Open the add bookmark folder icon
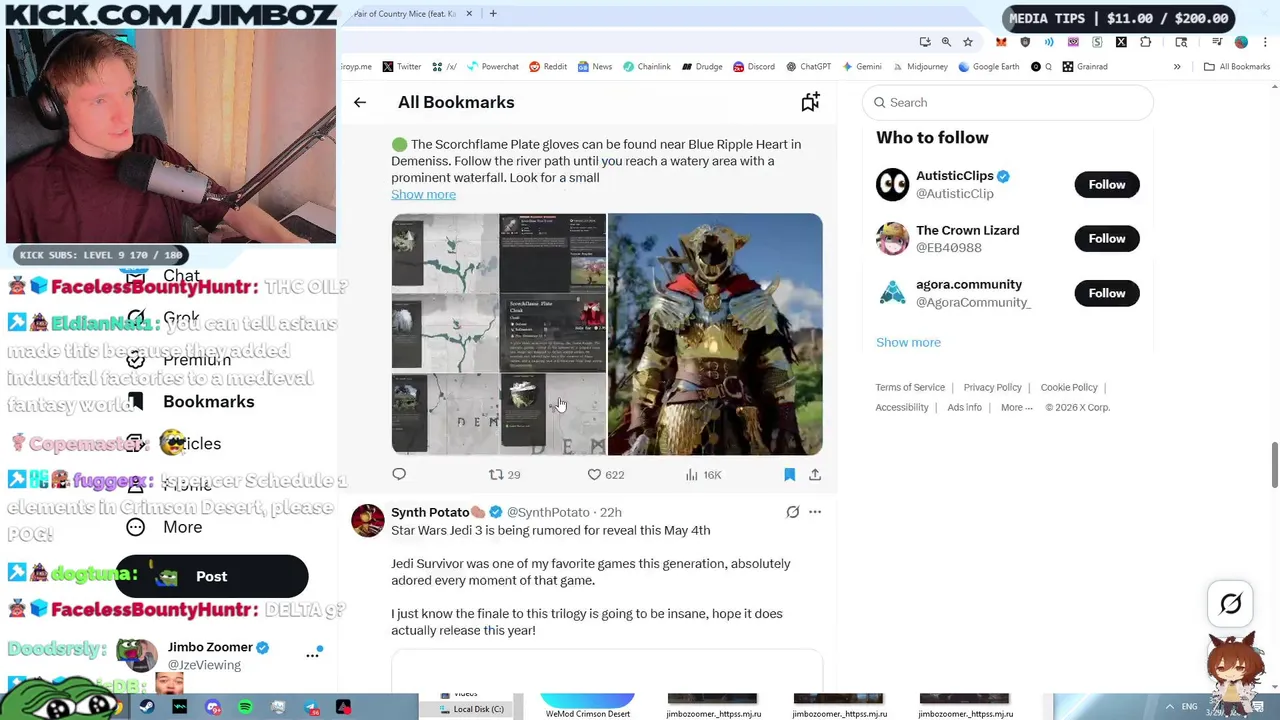Screen dimensions: 1280x720 pos(810,102)
